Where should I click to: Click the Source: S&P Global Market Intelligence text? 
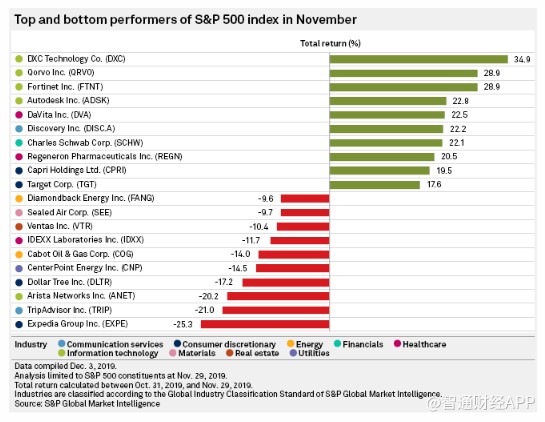pos(87,404)
